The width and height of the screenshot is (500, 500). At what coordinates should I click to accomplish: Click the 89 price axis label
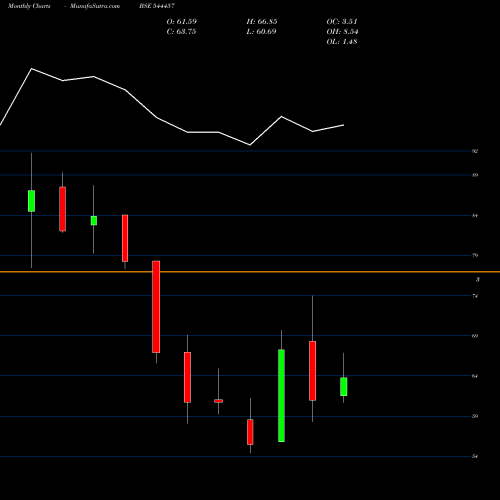point(475,175)
